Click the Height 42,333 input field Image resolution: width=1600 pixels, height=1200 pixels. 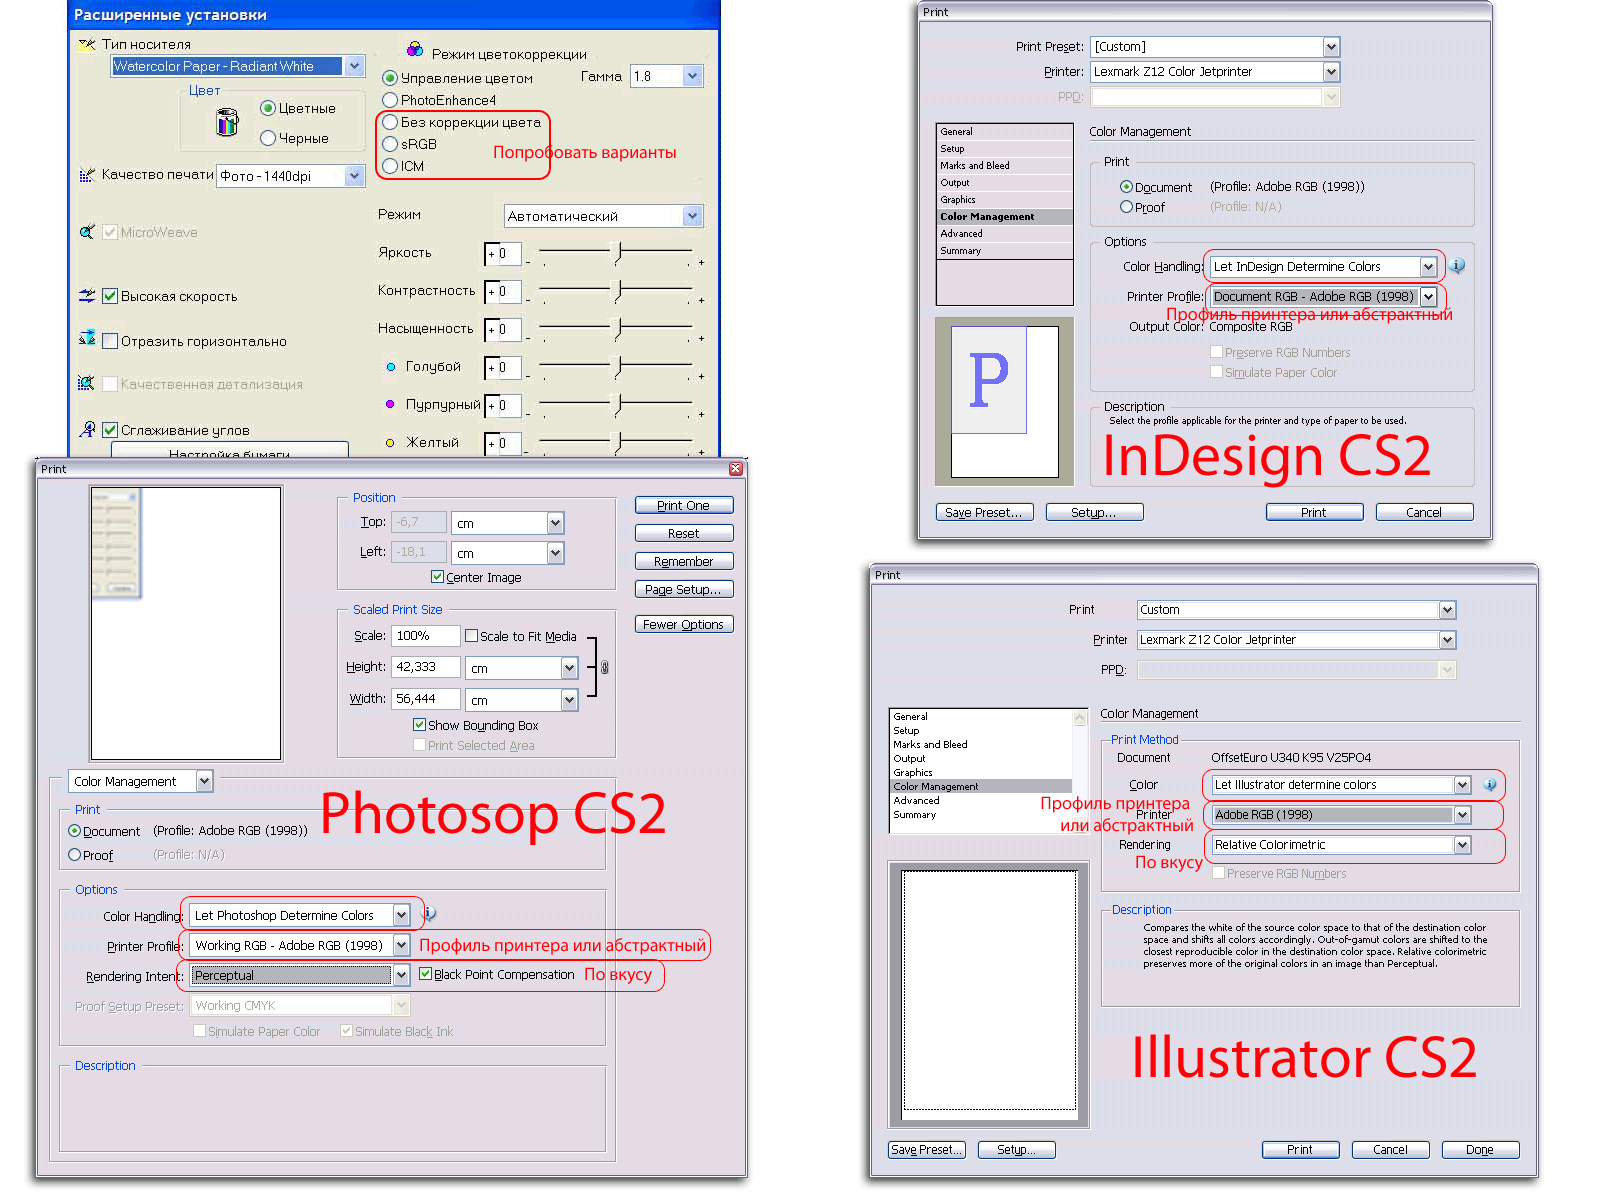[426, 667]
